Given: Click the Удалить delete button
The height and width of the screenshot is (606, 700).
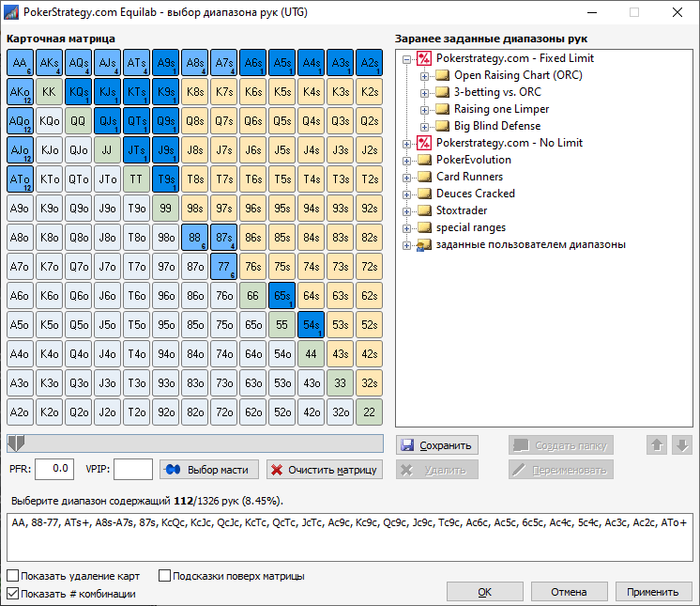Looking at the screenshot, I should (x=437, y=470).
